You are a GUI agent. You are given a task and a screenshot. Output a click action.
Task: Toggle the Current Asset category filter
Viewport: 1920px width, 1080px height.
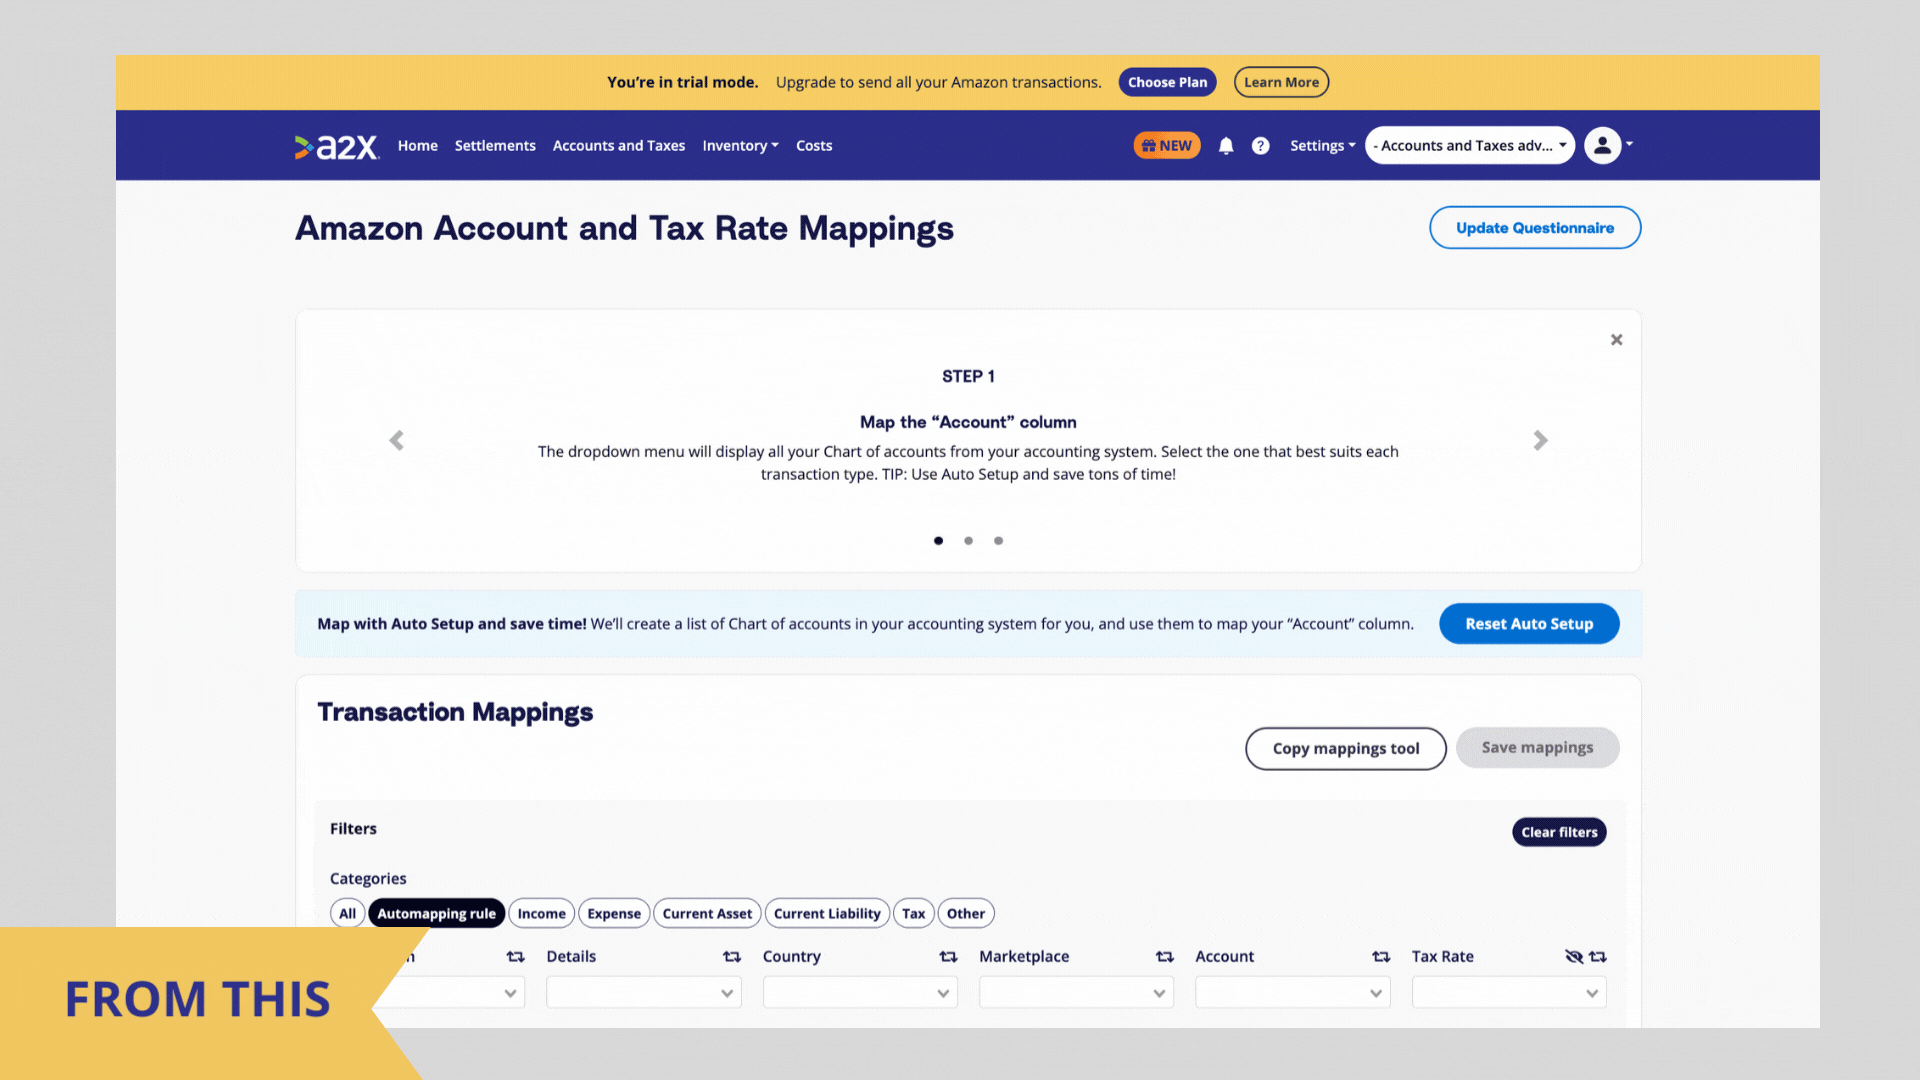pos(707,914)
